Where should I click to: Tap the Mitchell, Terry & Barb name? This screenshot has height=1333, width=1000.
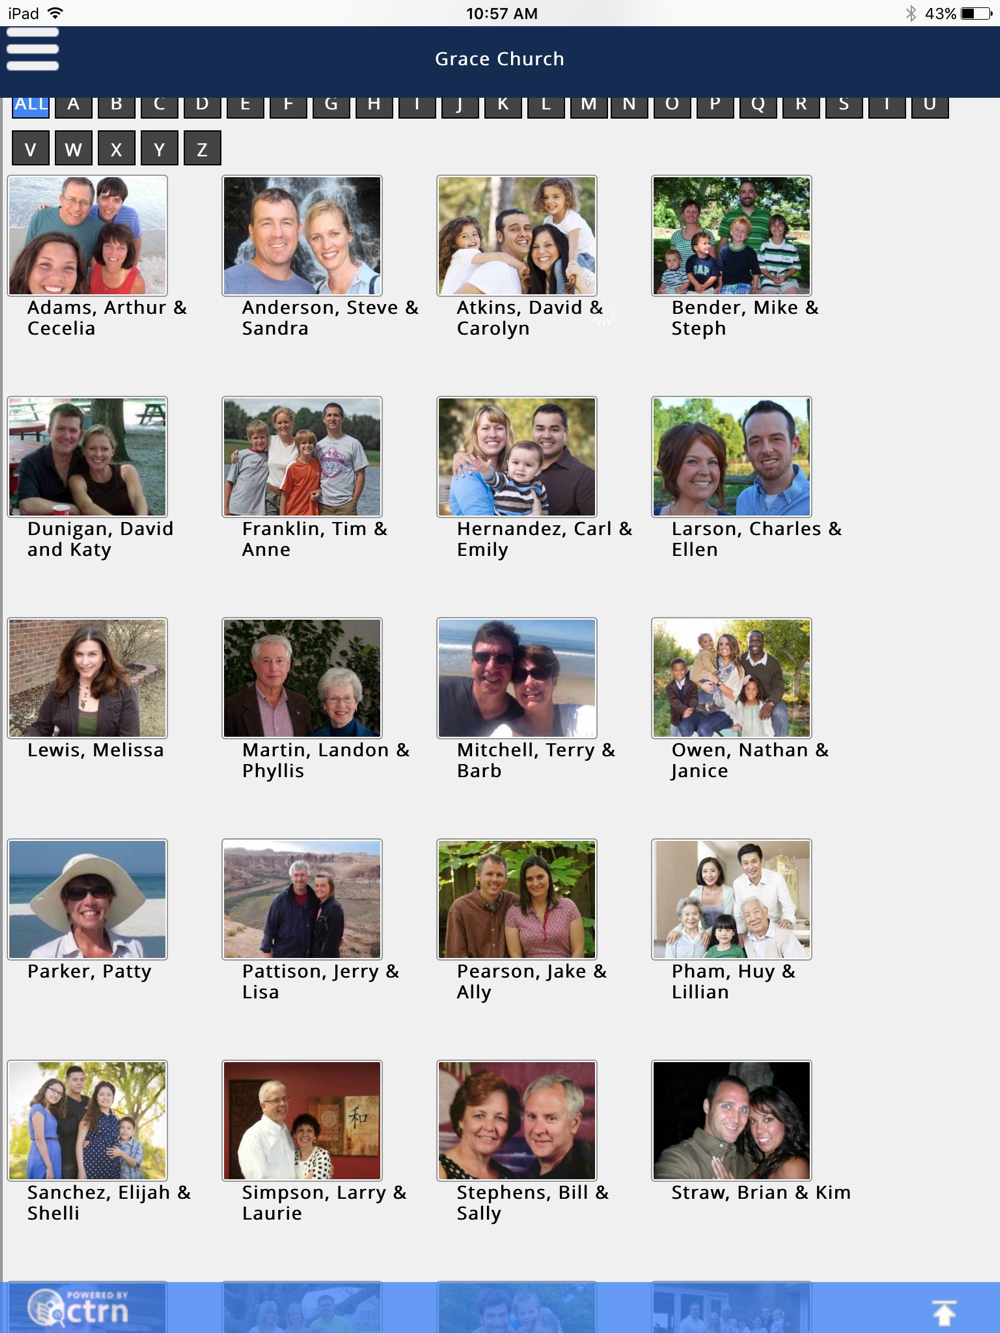536,760
